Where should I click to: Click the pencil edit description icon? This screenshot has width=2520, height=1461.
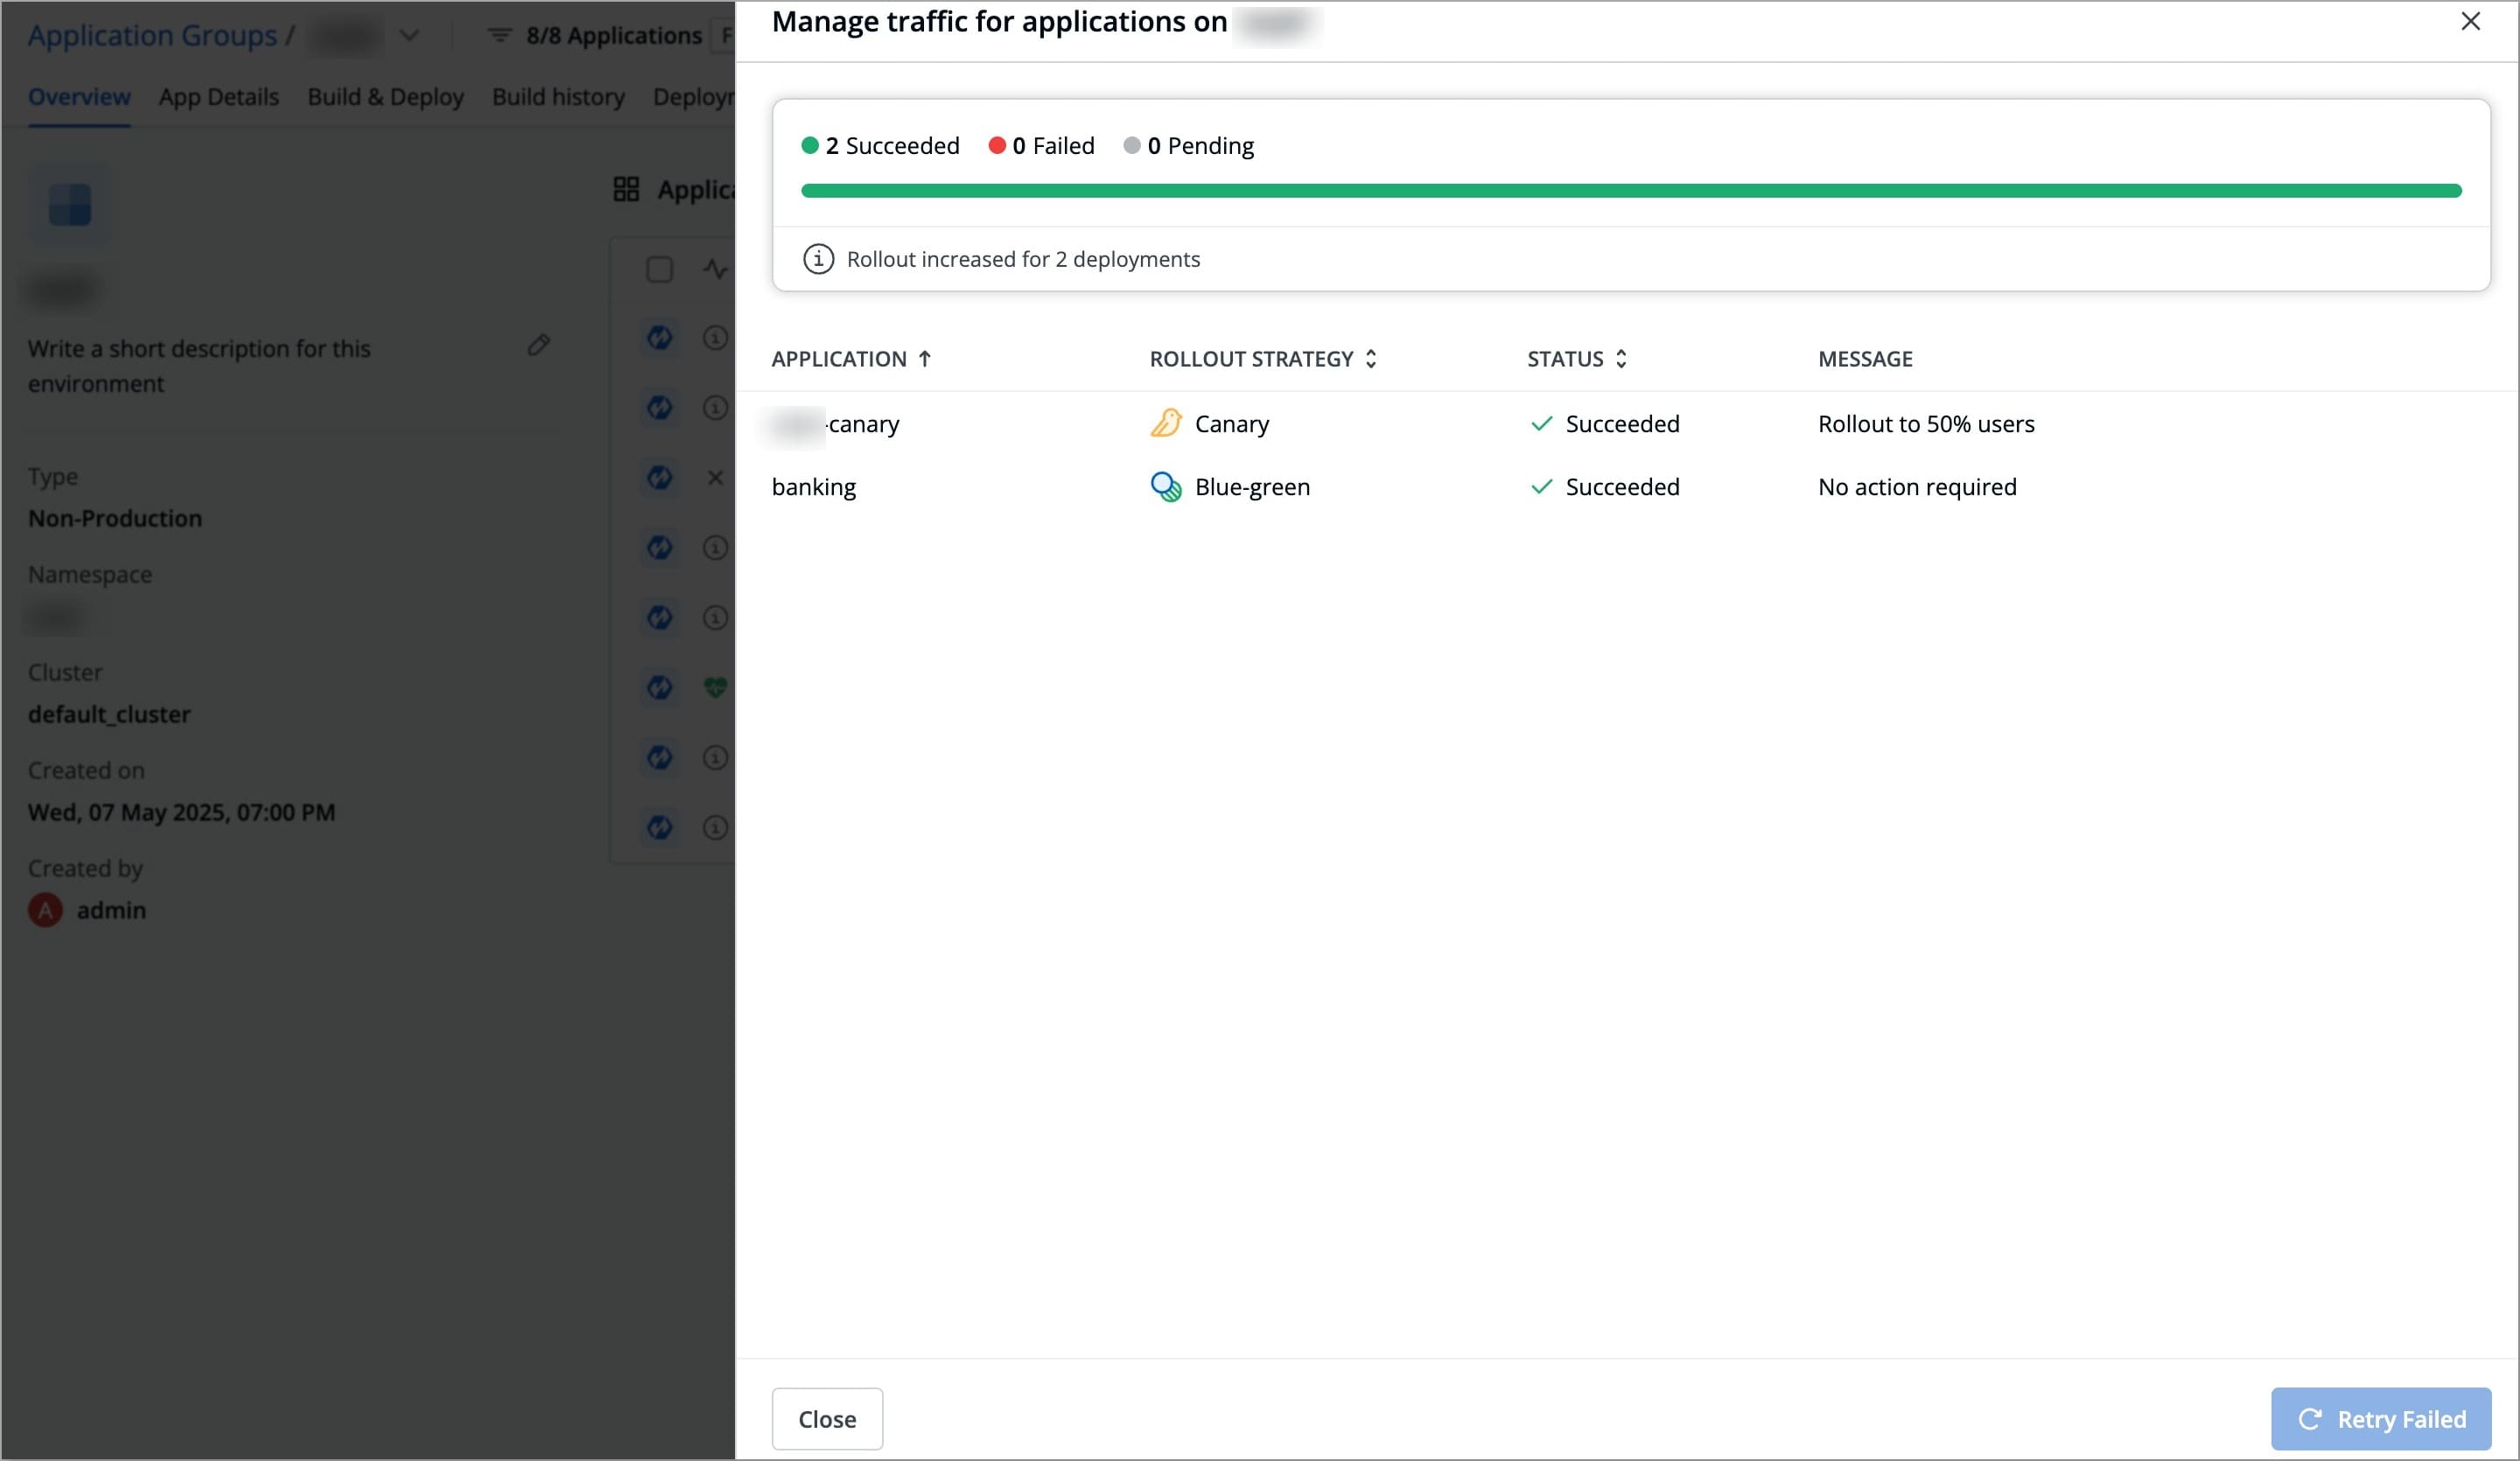(x=539, y=345)
